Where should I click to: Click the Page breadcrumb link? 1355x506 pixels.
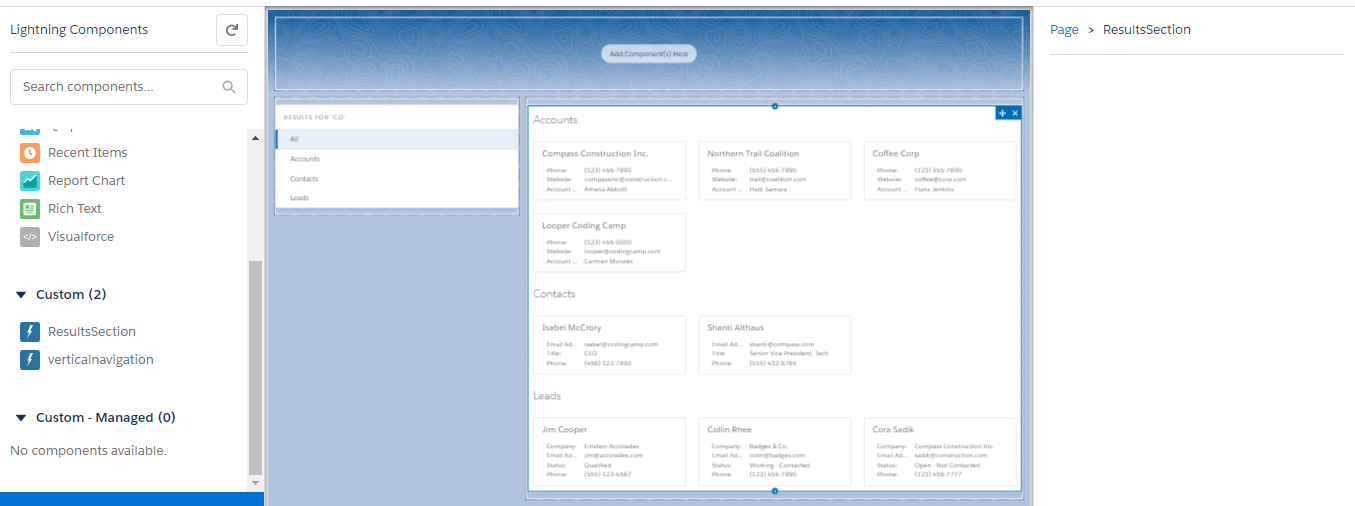tap(1064, 30)
